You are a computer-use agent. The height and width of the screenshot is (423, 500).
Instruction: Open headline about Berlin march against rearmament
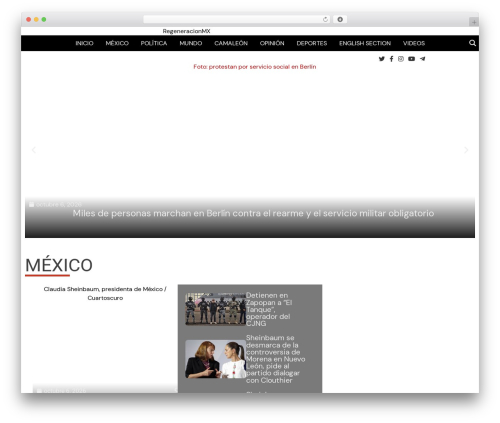(253, 213)
